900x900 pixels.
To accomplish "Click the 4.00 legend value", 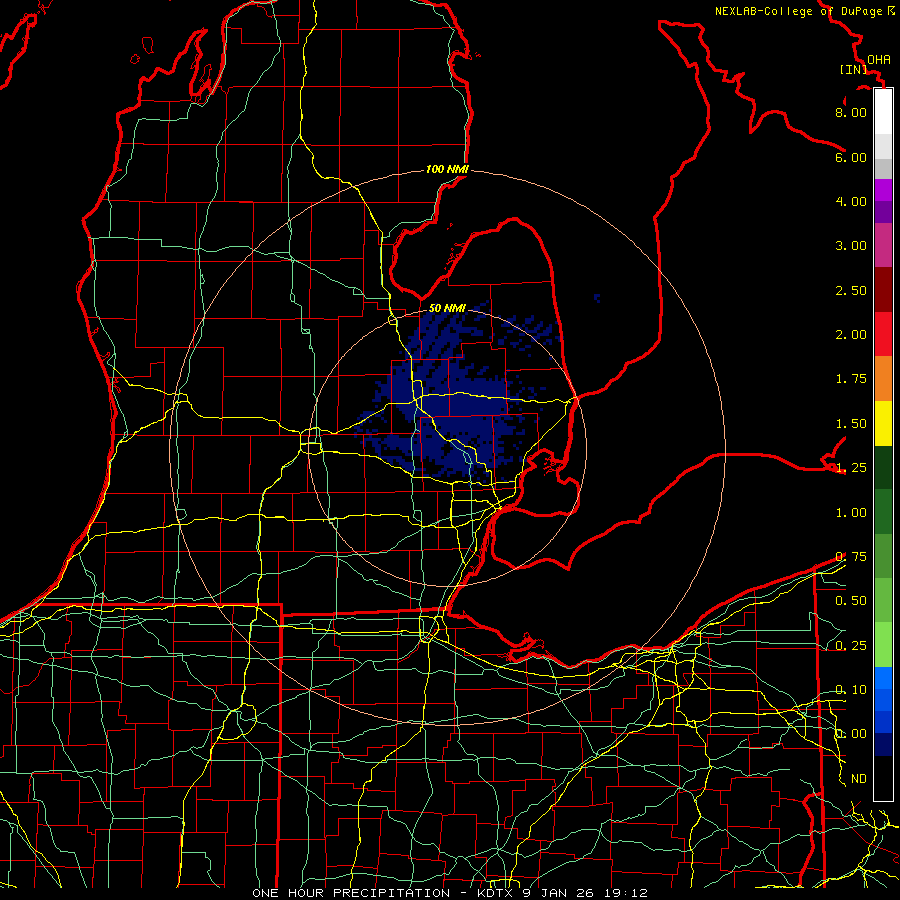I will click(x=851, y=201).
